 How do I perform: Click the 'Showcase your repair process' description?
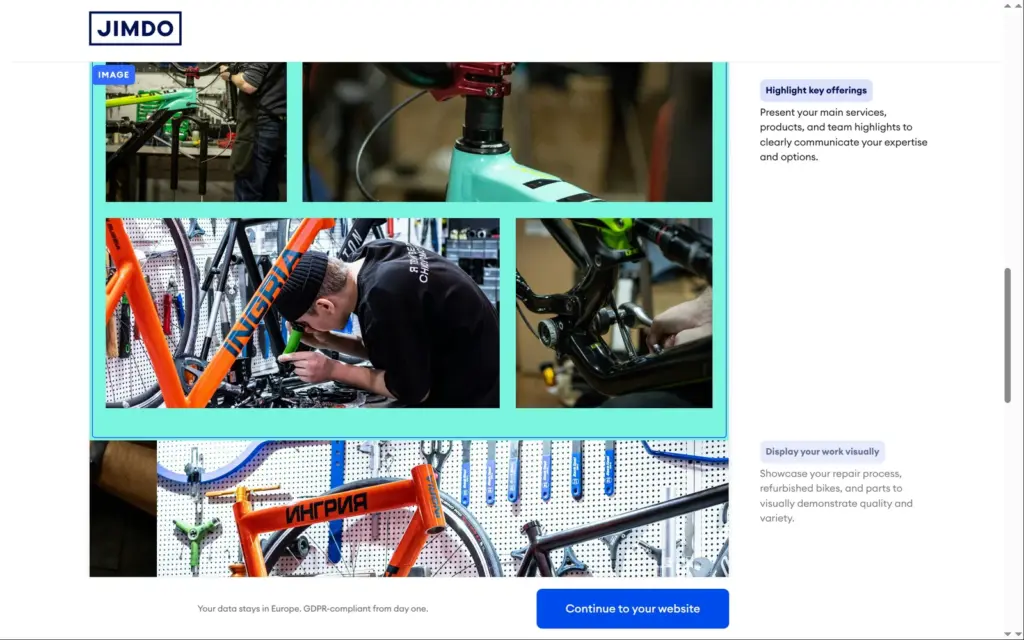click(836, 496)
